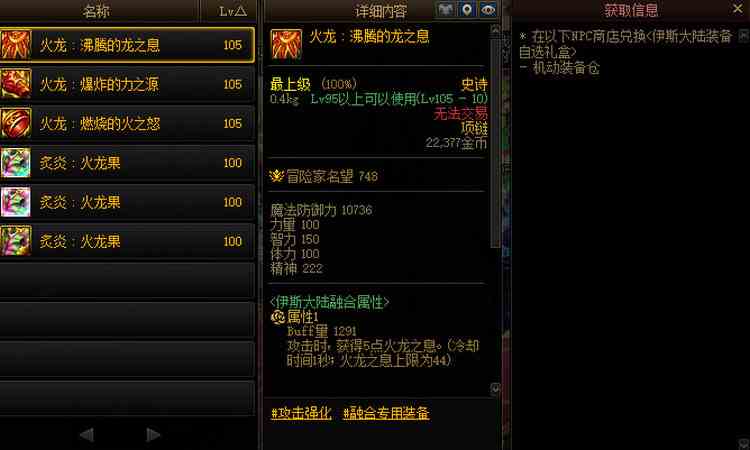Click scroll-up arrow of detail panel
This screenshot has width=750, height=450.
point(495,30)
